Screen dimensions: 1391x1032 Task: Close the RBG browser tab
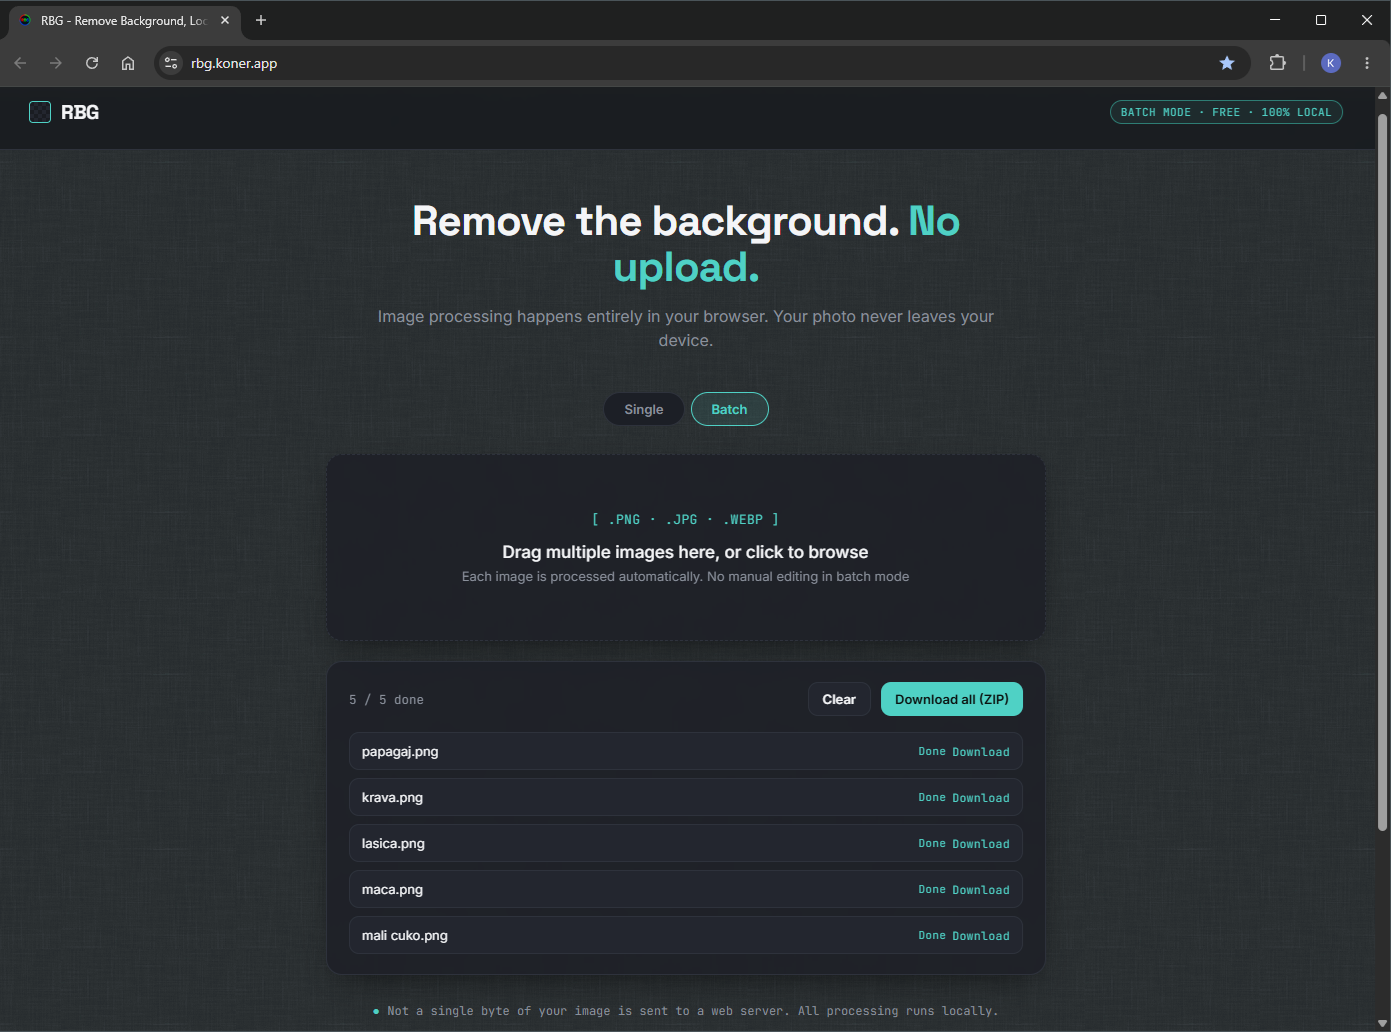pos(225,20)
